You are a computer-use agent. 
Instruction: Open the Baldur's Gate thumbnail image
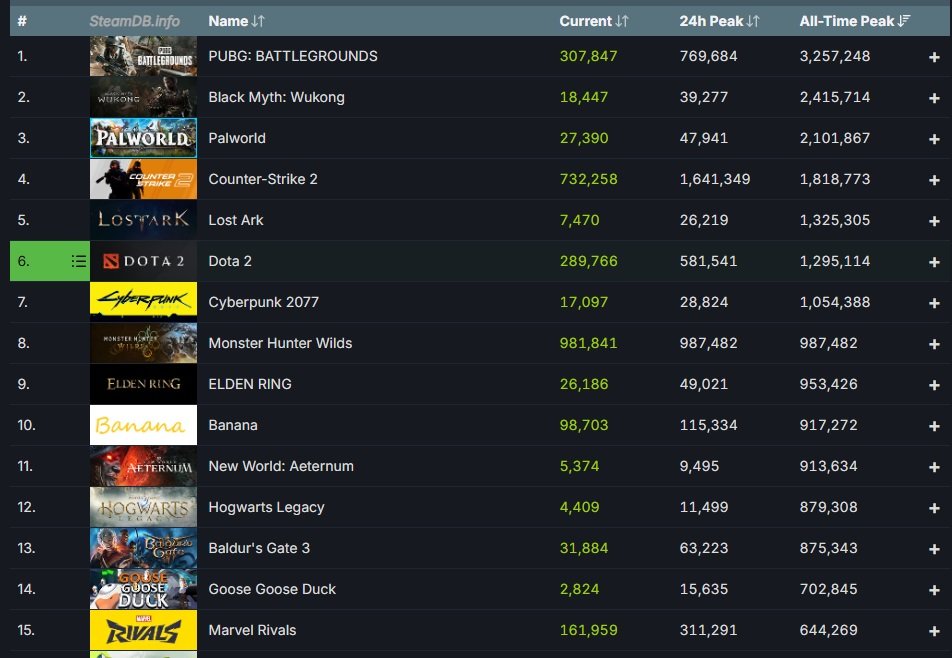pos(143,548)
